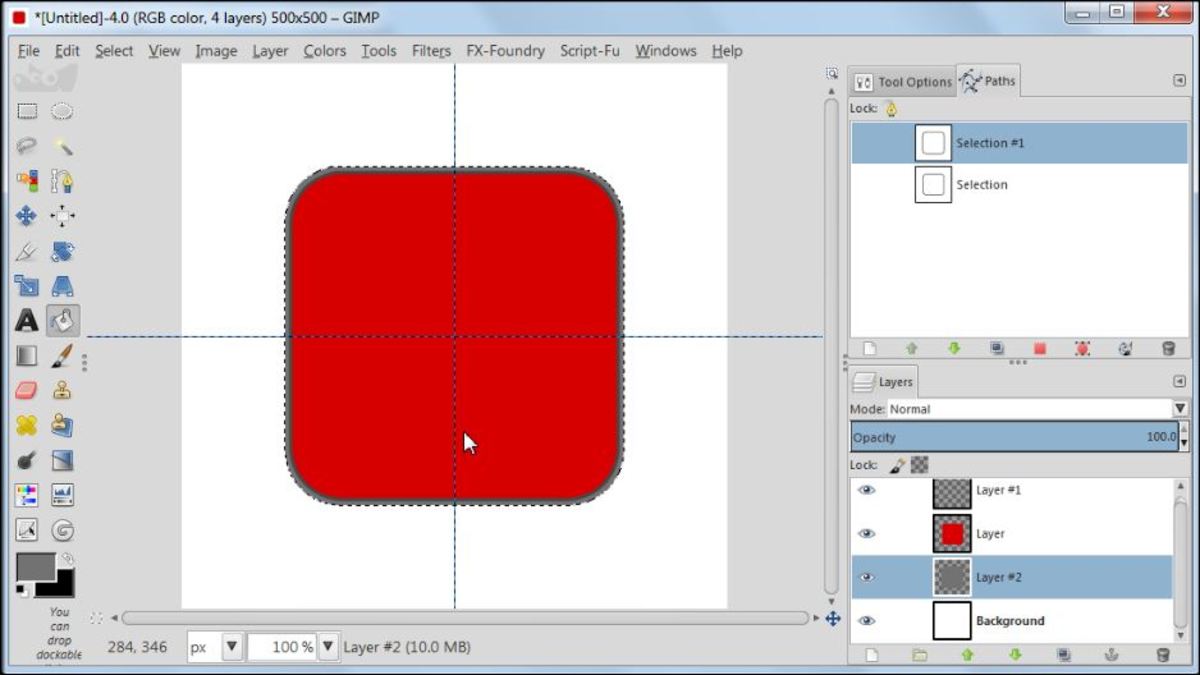Viewport: 1200px width, 675px height.
Task: Select the Rectangle Select tool
Action: tap(27, 110)
